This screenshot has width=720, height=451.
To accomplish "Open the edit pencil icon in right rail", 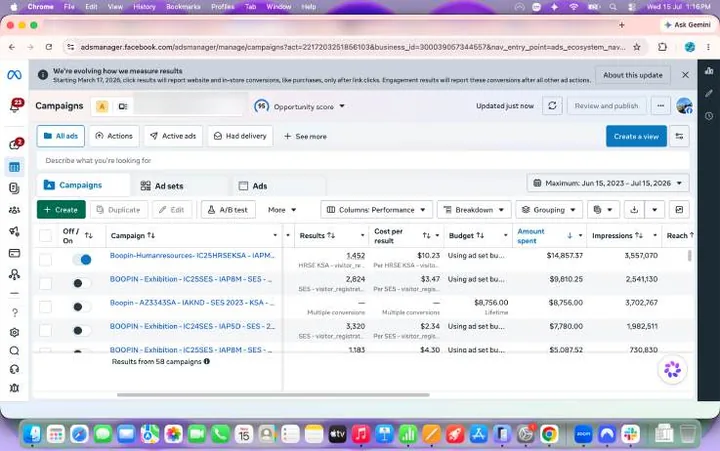I will (x=709, y=94).
